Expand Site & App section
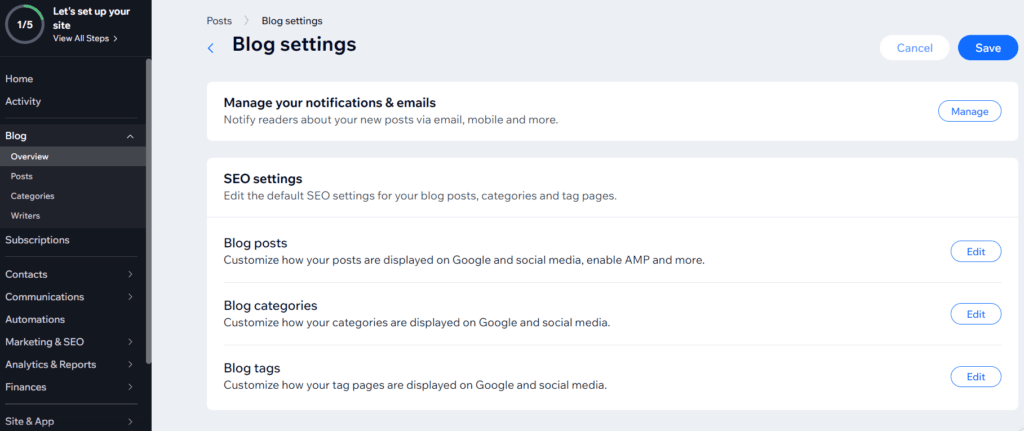Image resolution: width=1024 pixels, height=431 pixels. 131,421
